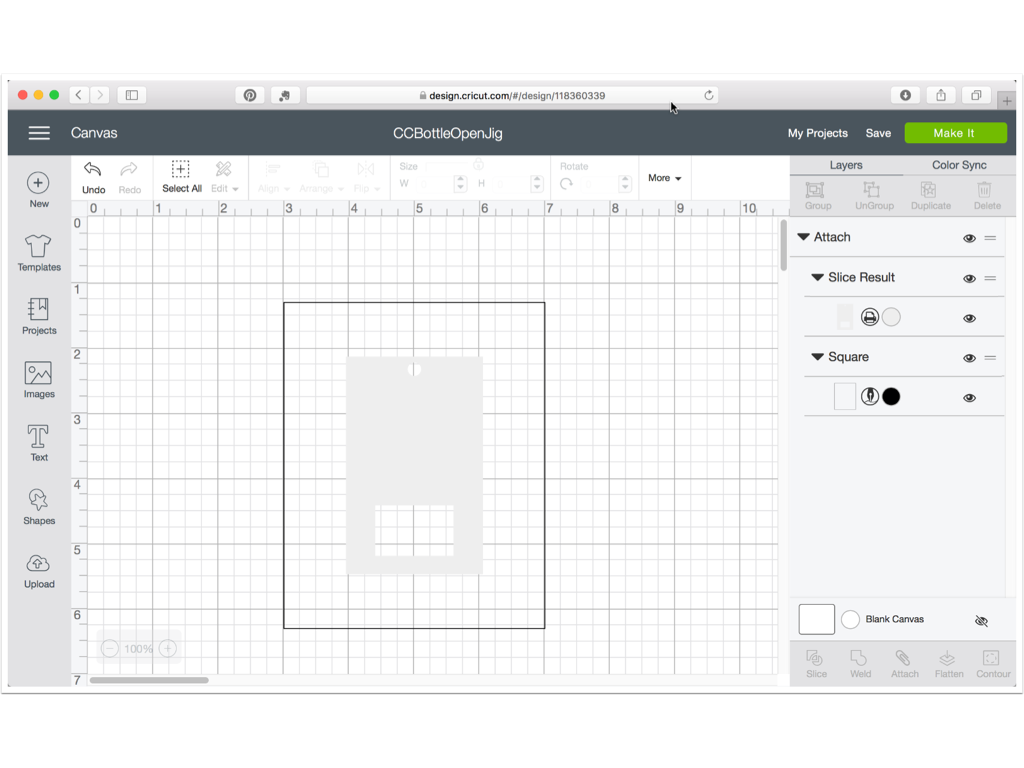
Task: Toggle the size lock icon
Action: click(478, 164)
